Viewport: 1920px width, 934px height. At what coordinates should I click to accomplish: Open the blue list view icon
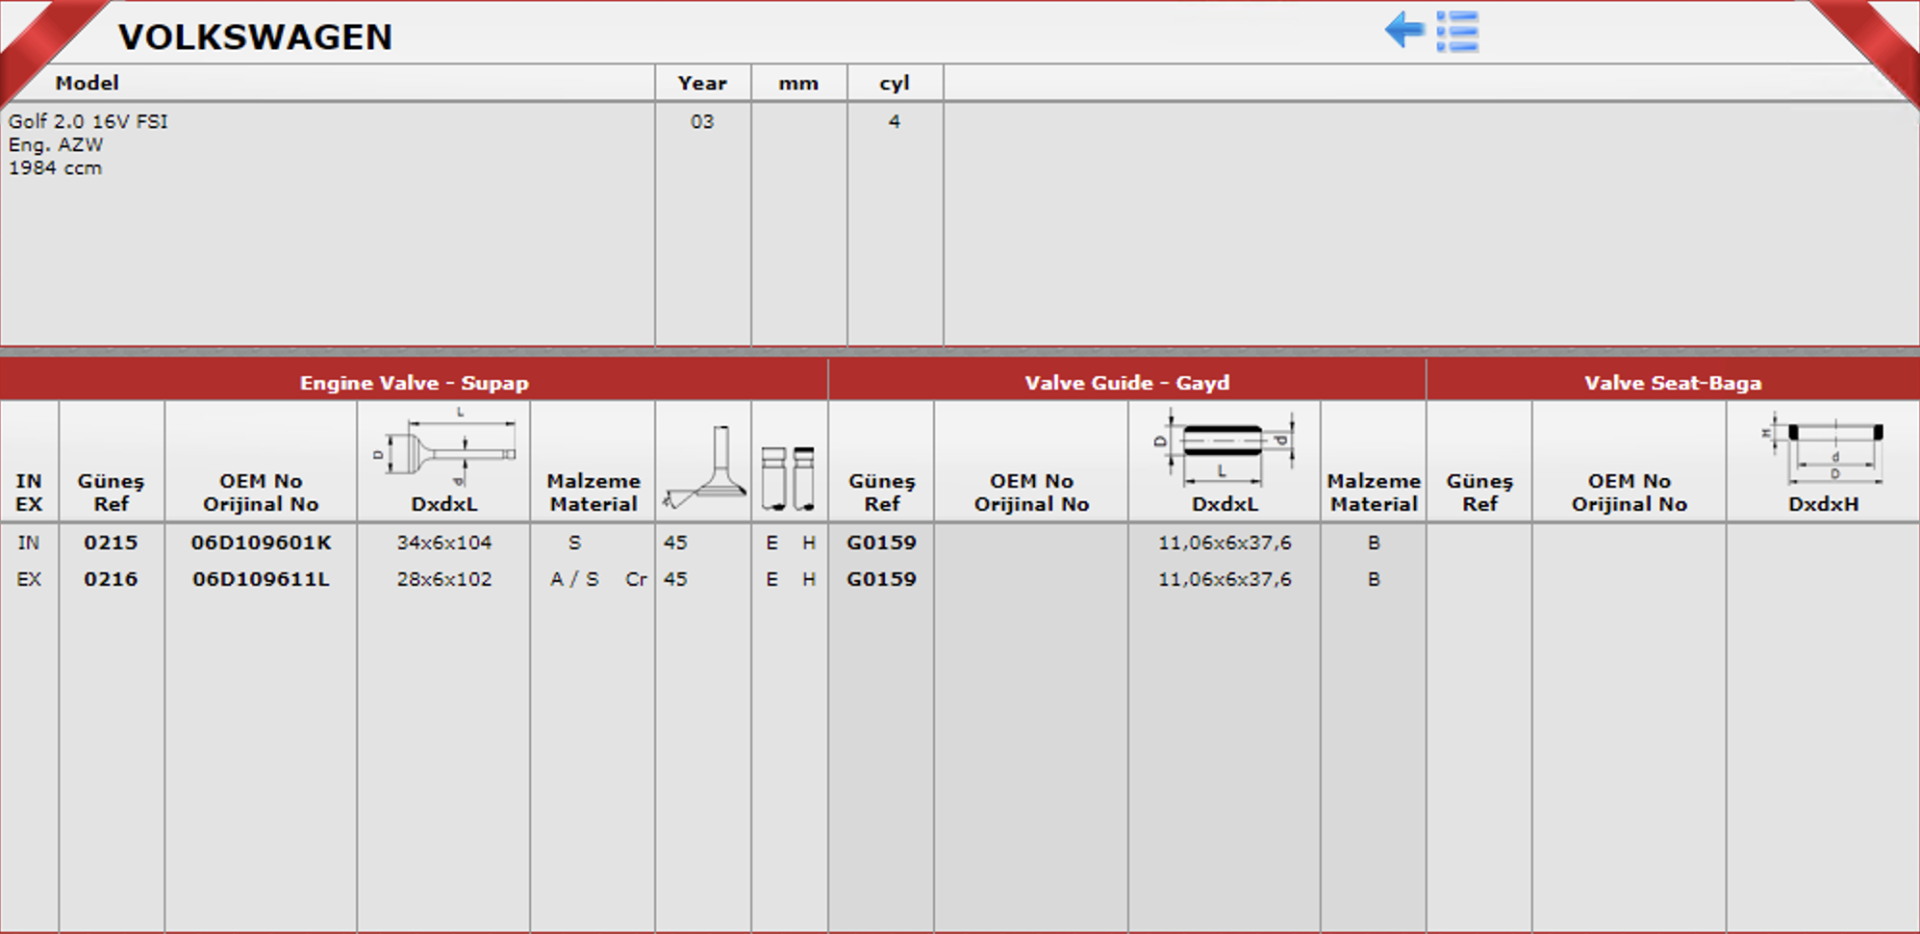tap(1457, 32)
